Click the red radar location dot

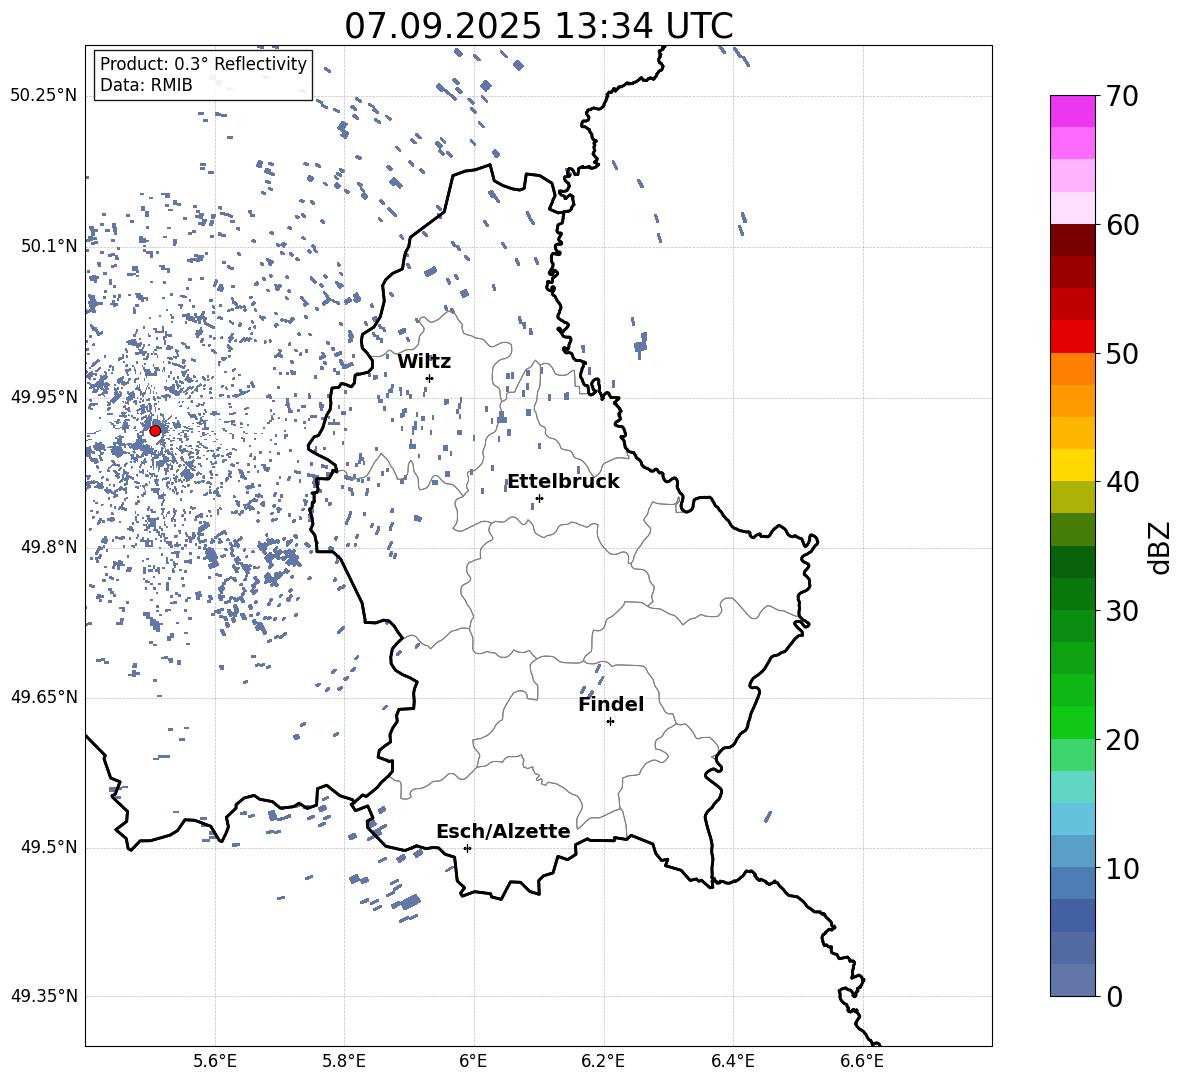tap(155, 430)
